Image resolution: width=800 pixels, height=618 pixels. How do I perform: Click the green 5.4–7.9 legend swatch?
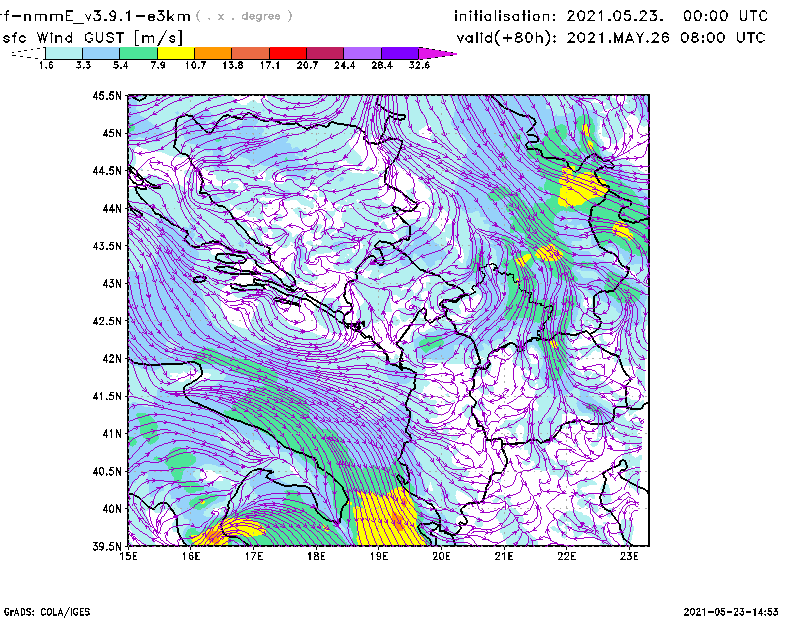click(138, 54)
